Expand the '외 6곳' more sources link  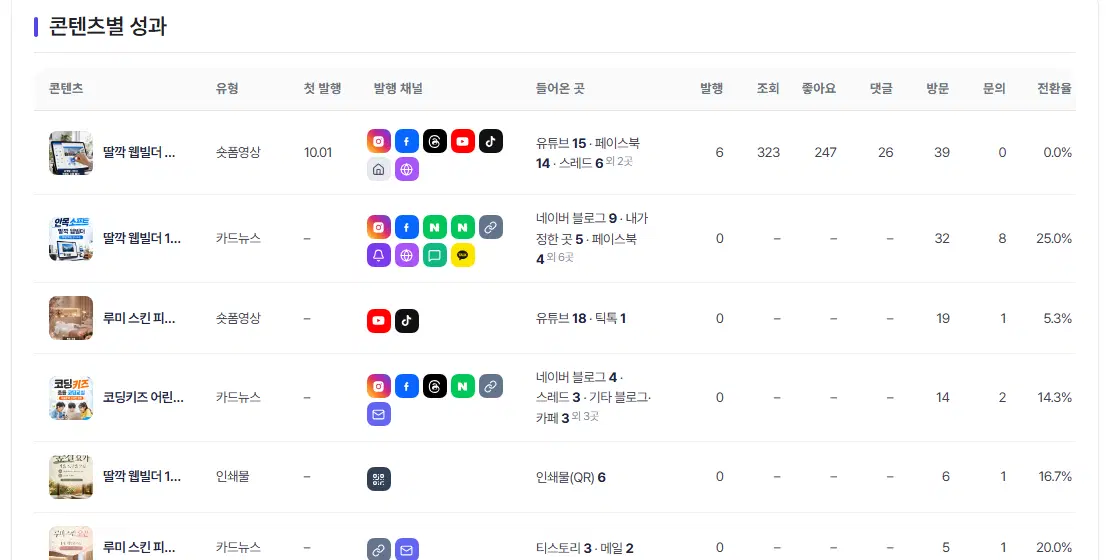(560, 257)
